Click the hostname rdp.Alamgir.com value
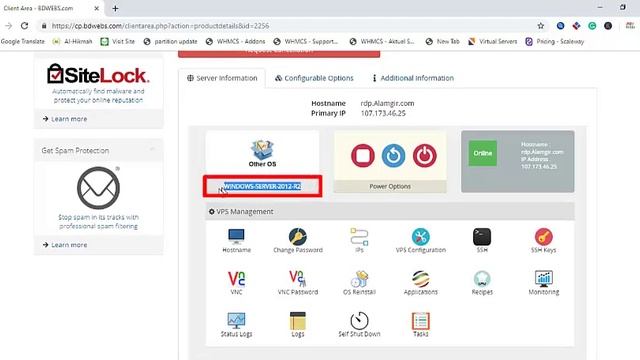 [x=387, y=103]
